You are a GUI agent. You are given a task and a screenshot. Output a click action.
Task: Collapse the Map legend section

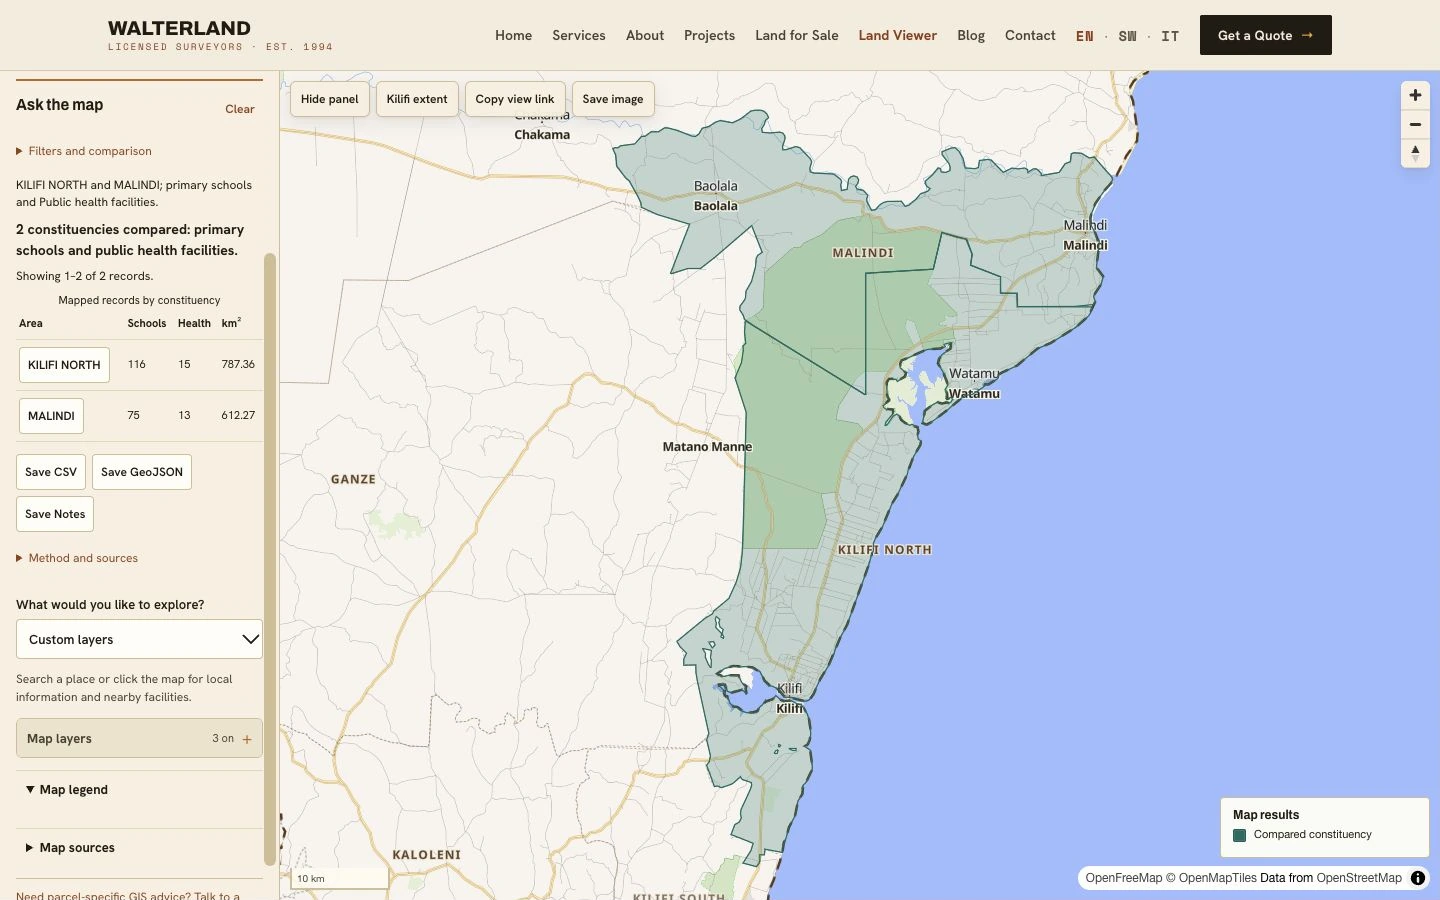click(66, 790)
